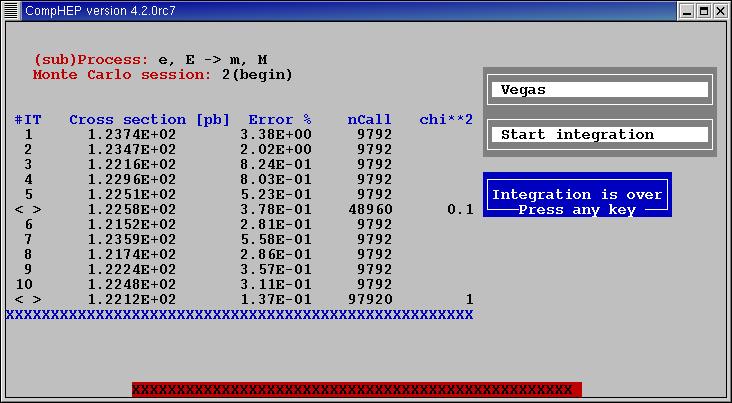The image size is (732, 403).
Task: Click chi**2 value 0.1
Action: pos(460,209)
